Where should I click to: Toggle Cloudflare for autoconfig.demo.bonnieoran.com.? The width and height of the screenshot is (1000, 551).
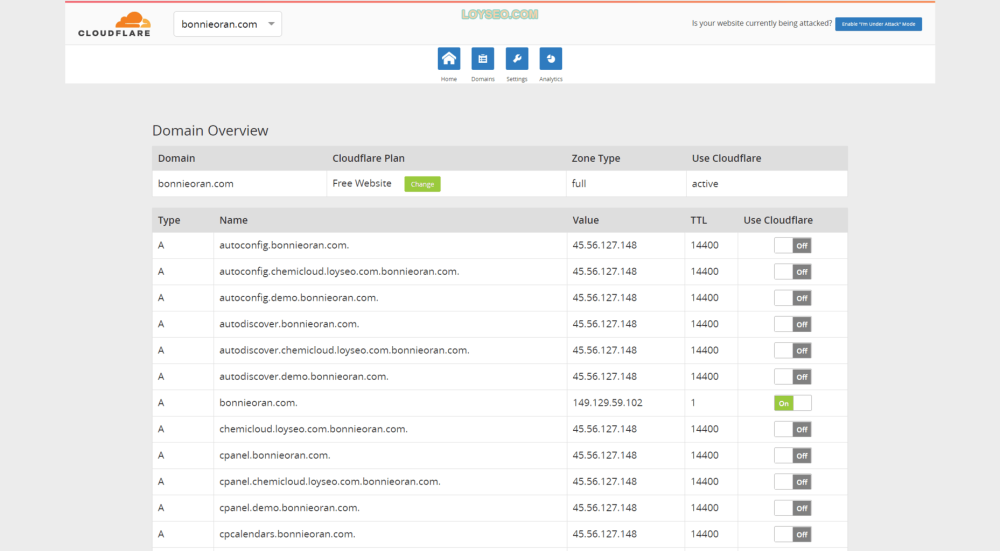tap(793, 298)
